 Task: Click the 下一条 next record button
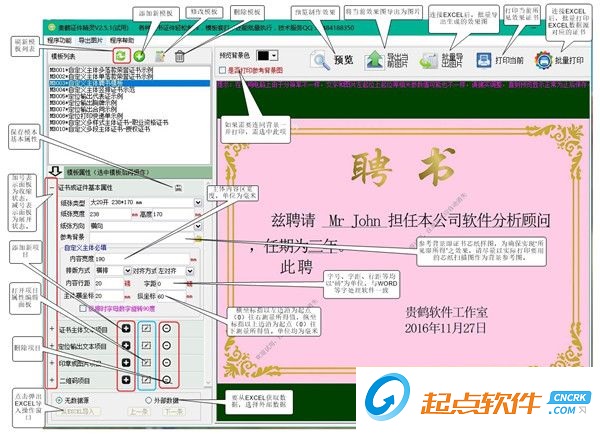(174, 412)
